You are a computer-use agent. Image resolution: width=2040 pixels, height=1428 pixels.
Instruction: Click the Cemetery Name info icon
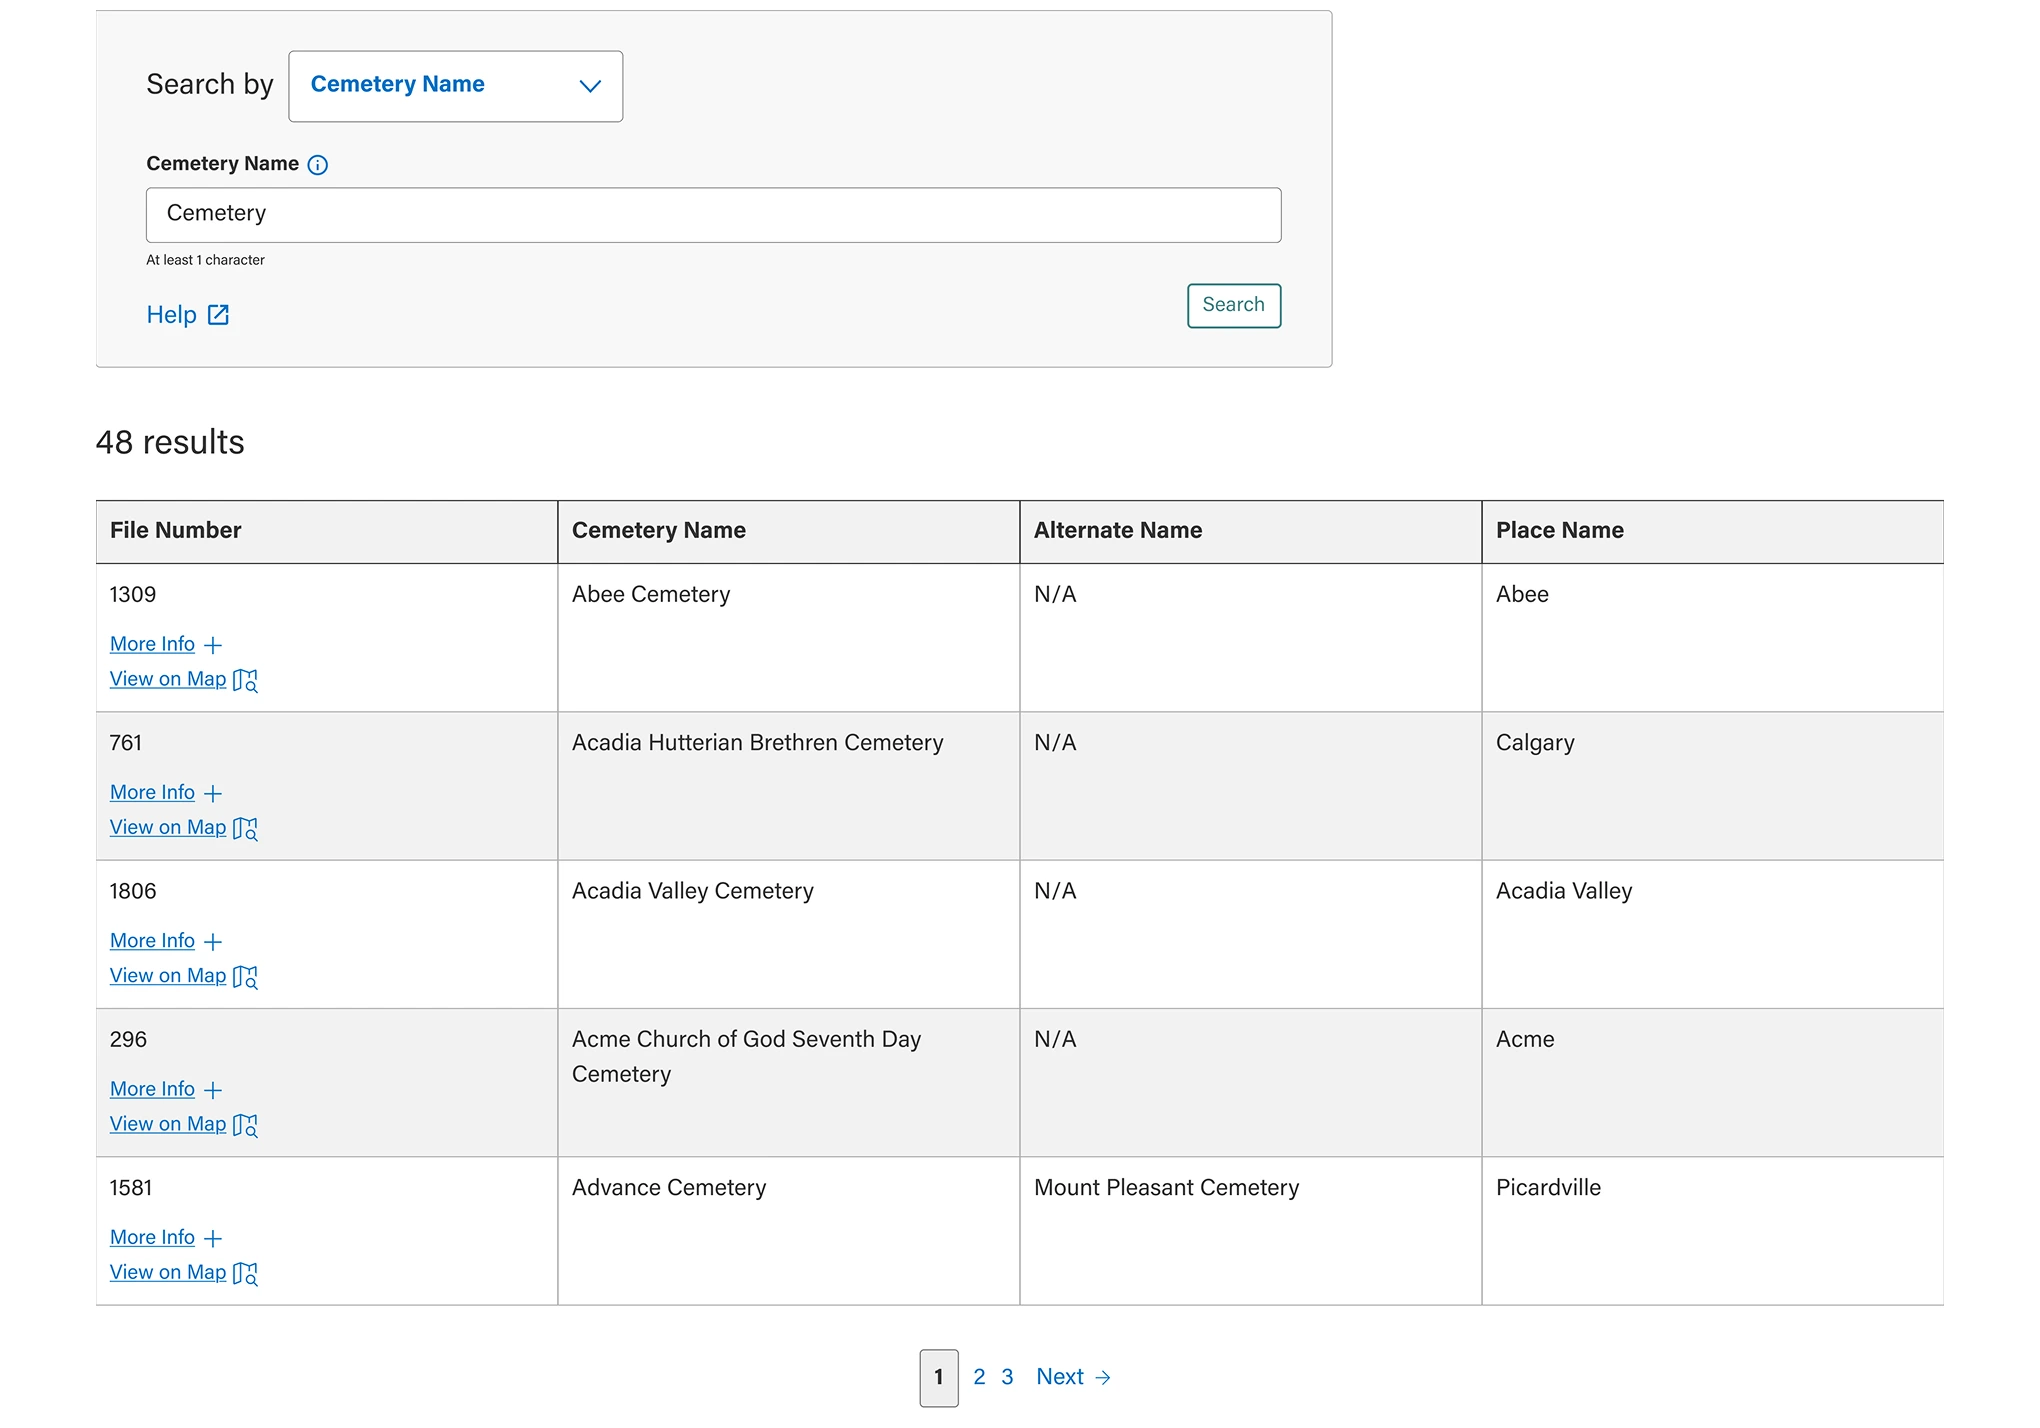click(x=317, y=165)
